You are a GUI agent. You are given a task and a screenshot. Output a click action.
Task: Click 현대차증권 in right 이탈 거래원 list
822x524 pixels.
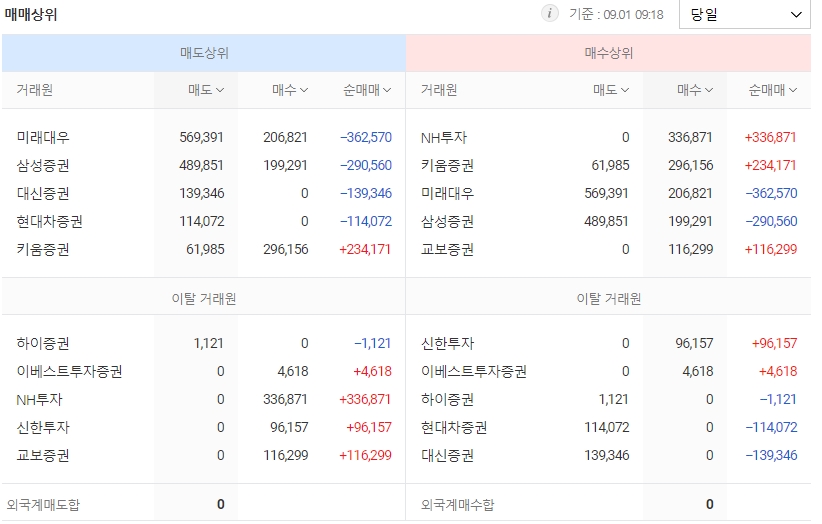pos(454,427)
